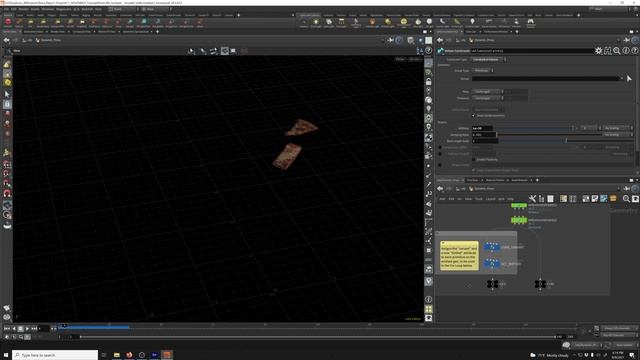Switch to the Geometry Spreadsheet pane tab
640x360 pixels.
136,31
